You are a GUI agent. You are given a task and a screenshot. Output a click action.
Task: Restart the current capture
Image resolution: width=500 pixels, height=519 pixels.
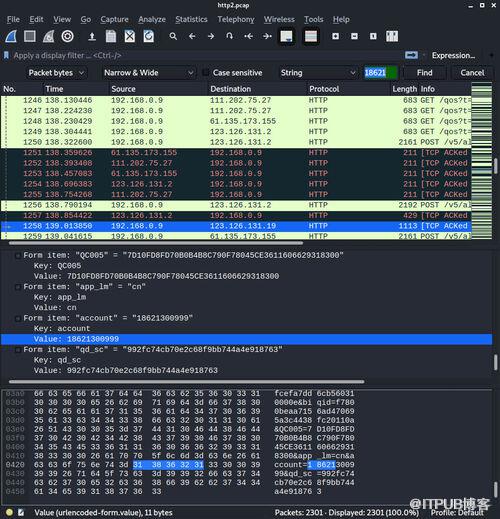click(x=49, y=36)
